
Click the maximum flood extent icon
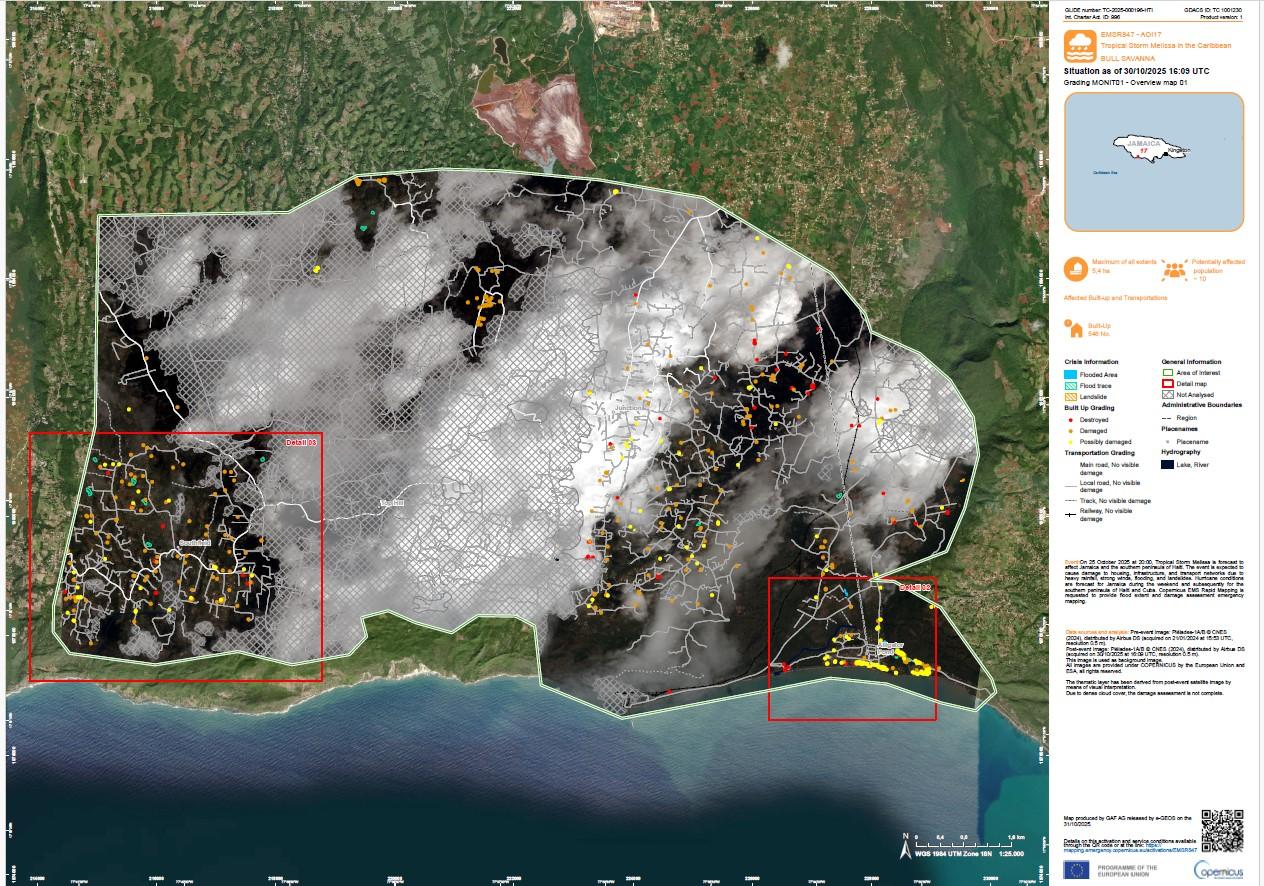pos(1078,269)
